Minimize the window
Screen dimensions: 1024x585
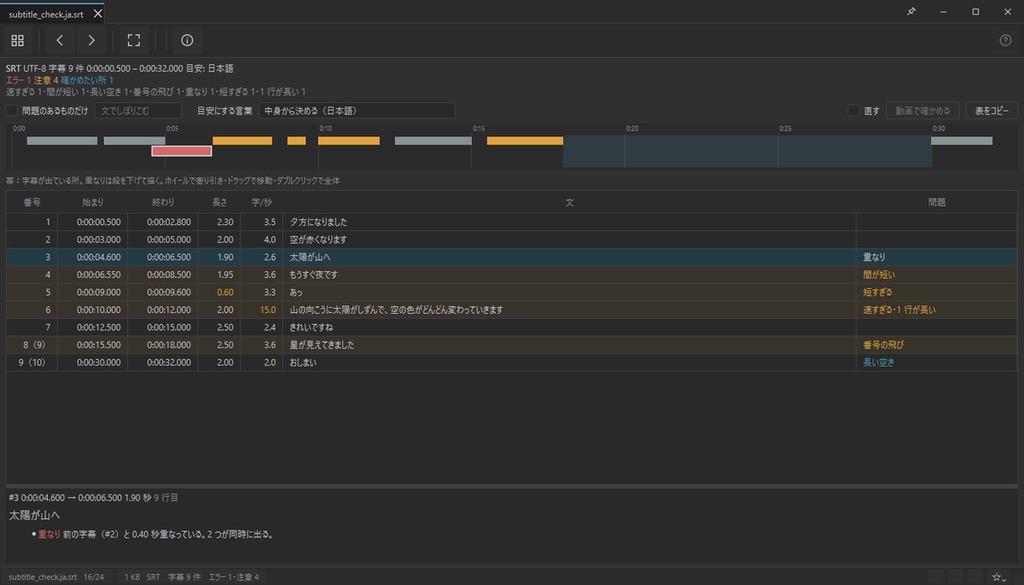[x=943, y=12]
